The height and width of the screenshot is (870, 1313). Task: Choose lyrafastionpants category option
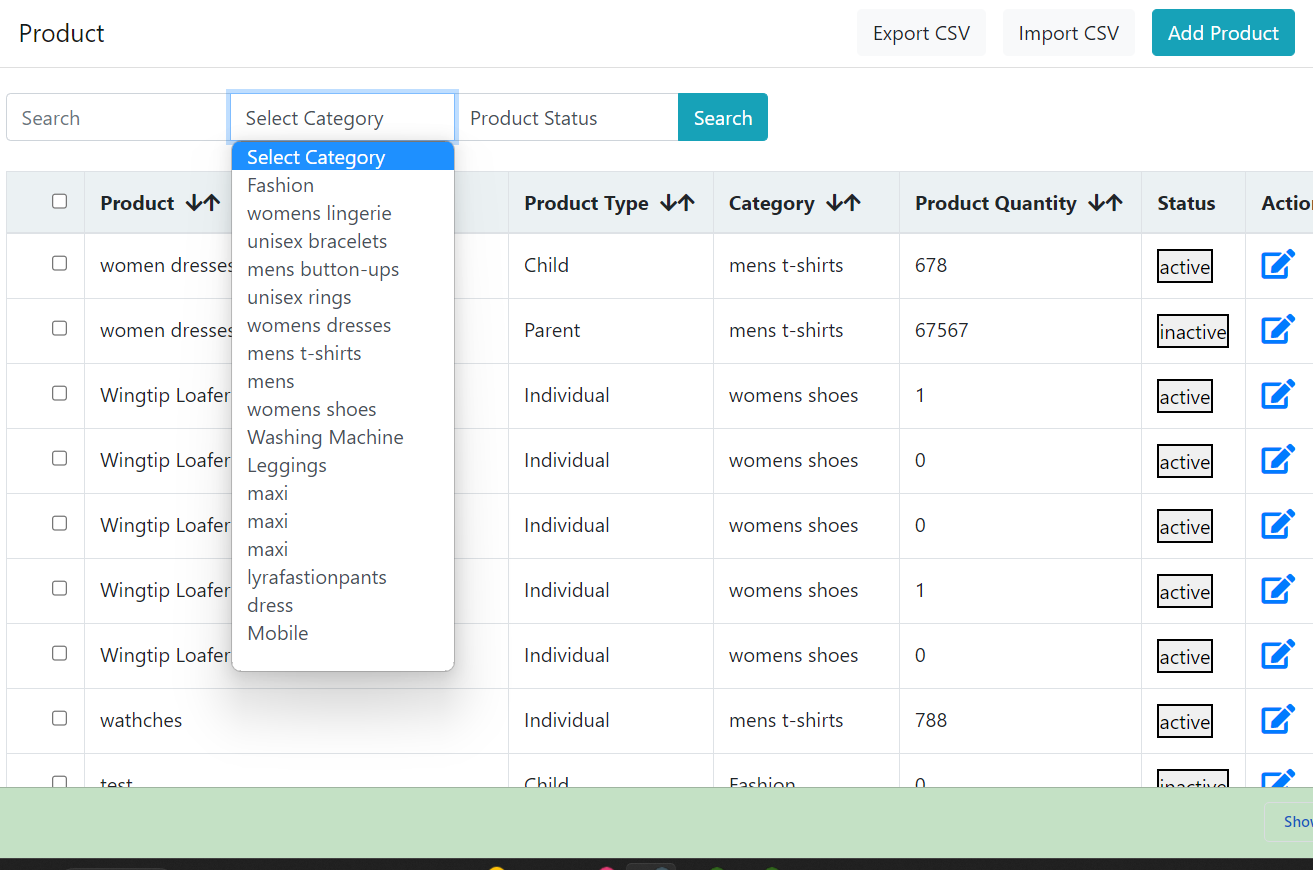click(343, 577)
